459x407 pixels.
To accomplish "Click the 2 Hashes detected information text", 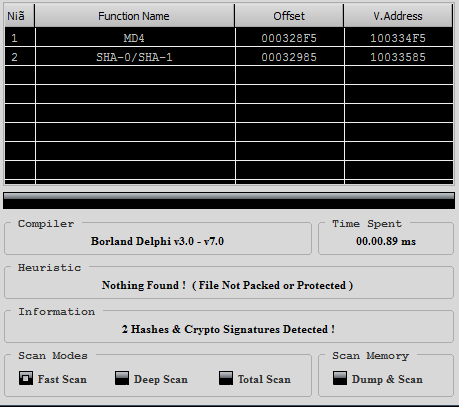I will [x=228, y=329].
